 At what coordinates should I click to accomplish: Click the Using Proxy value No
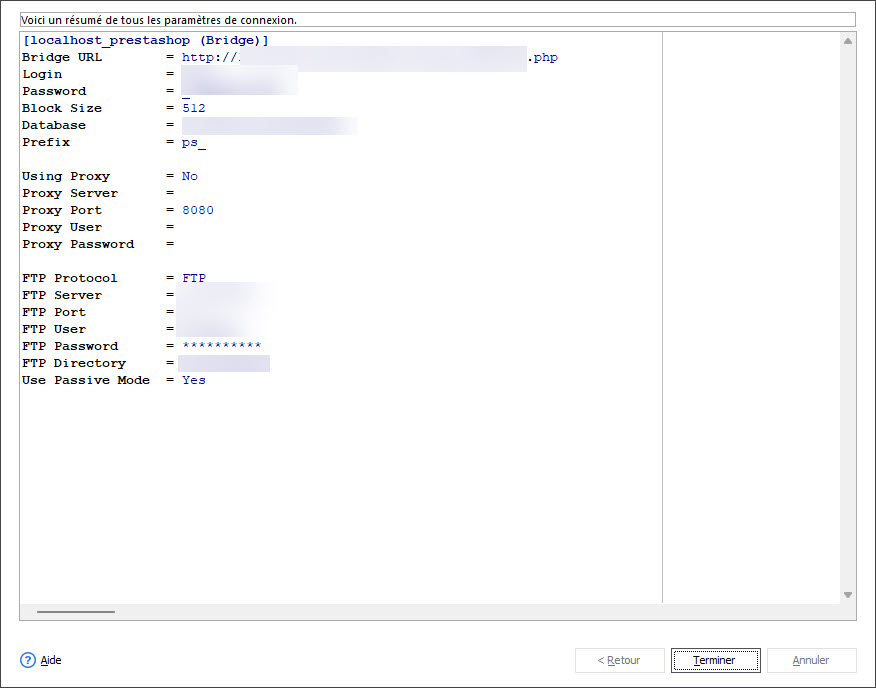(190, 176)
